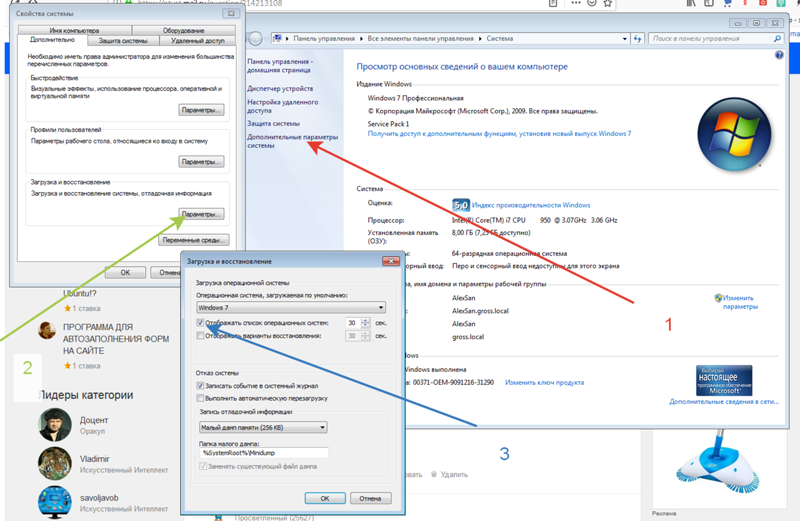Click Vladimir's tiger avatar
This screenshot has width=800, height=521.
tap(55, 463)
